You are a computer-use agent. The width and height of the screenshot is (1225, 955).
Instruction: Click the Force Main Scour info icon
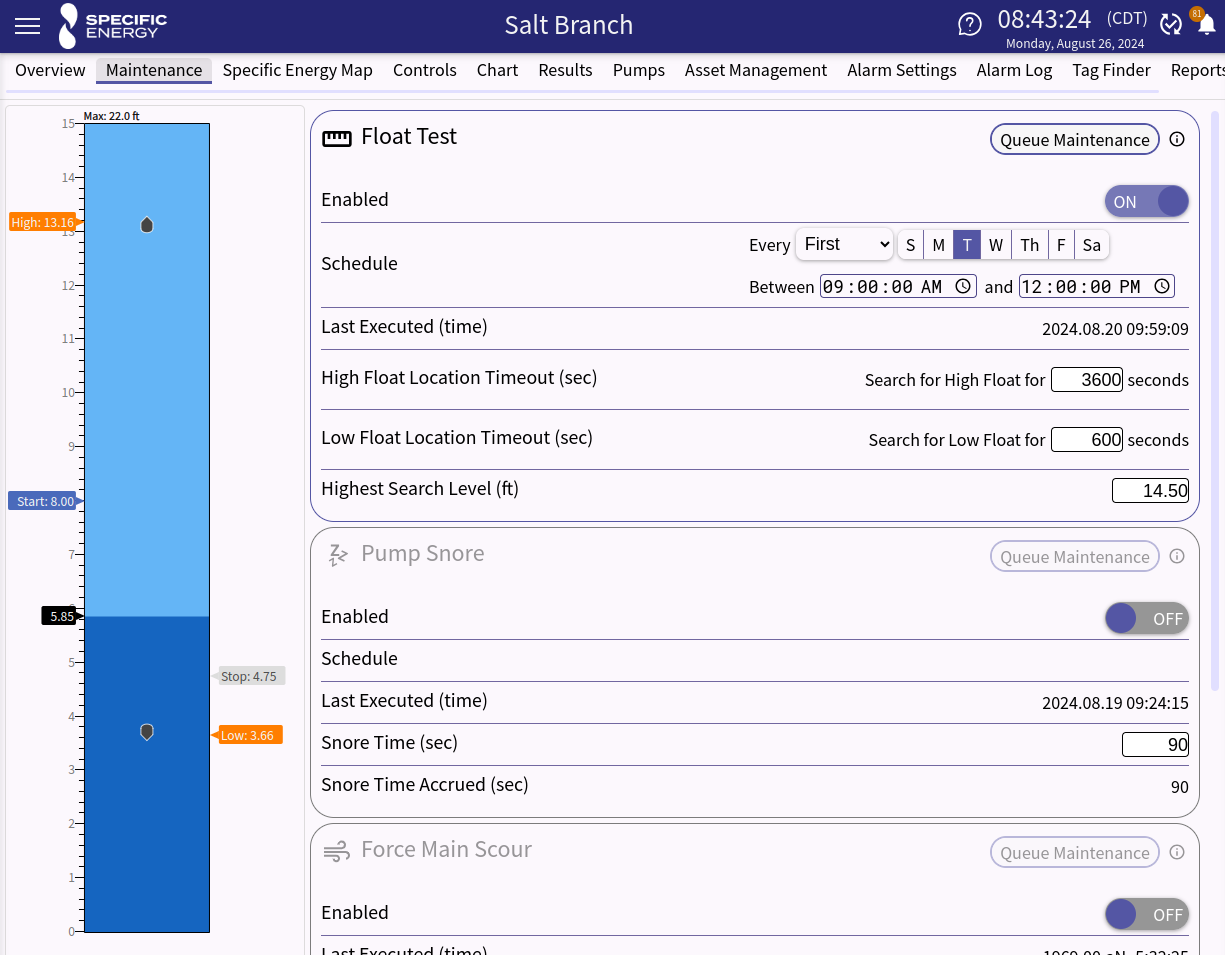(x=1177, y=852)
